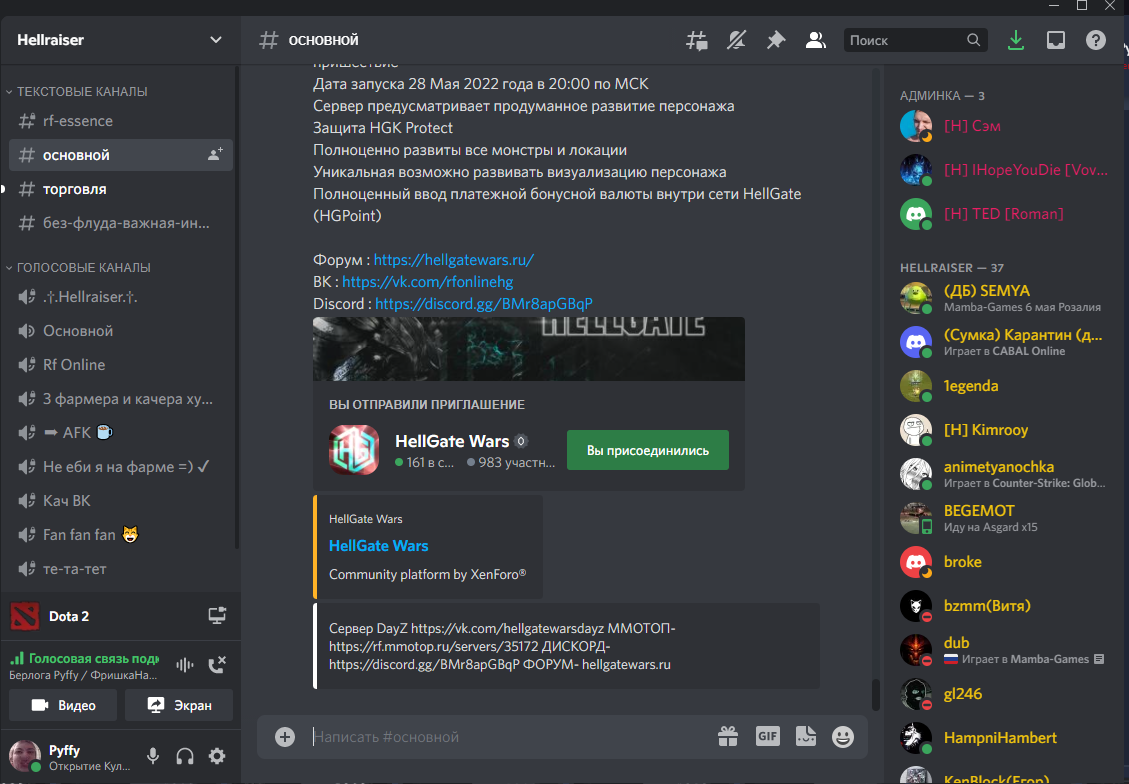
Task: Open the rf-essence text channel
Action: coord(120,121)
